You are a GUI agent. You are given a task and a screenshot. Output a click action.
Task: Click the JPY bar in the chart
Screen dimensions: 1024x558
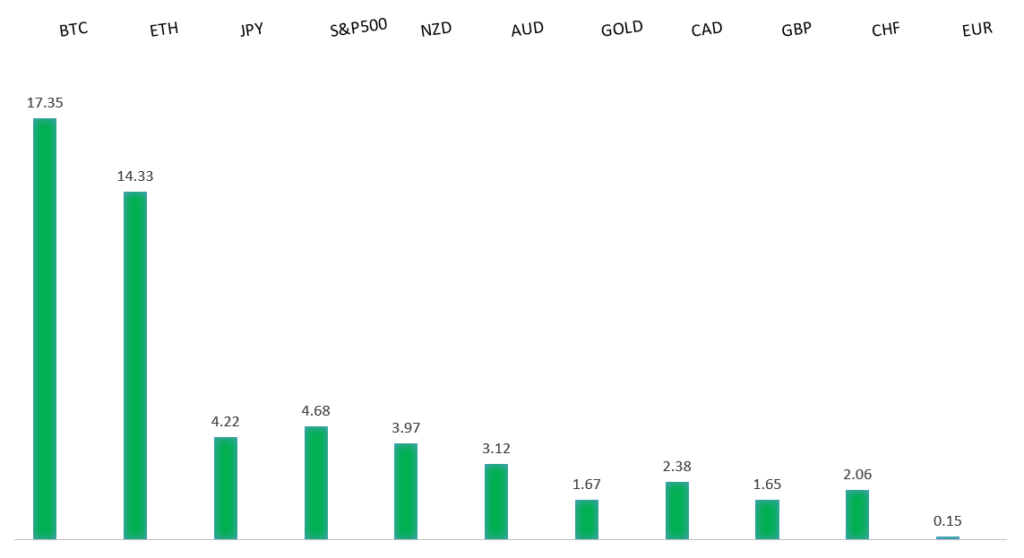click(225, 488)
